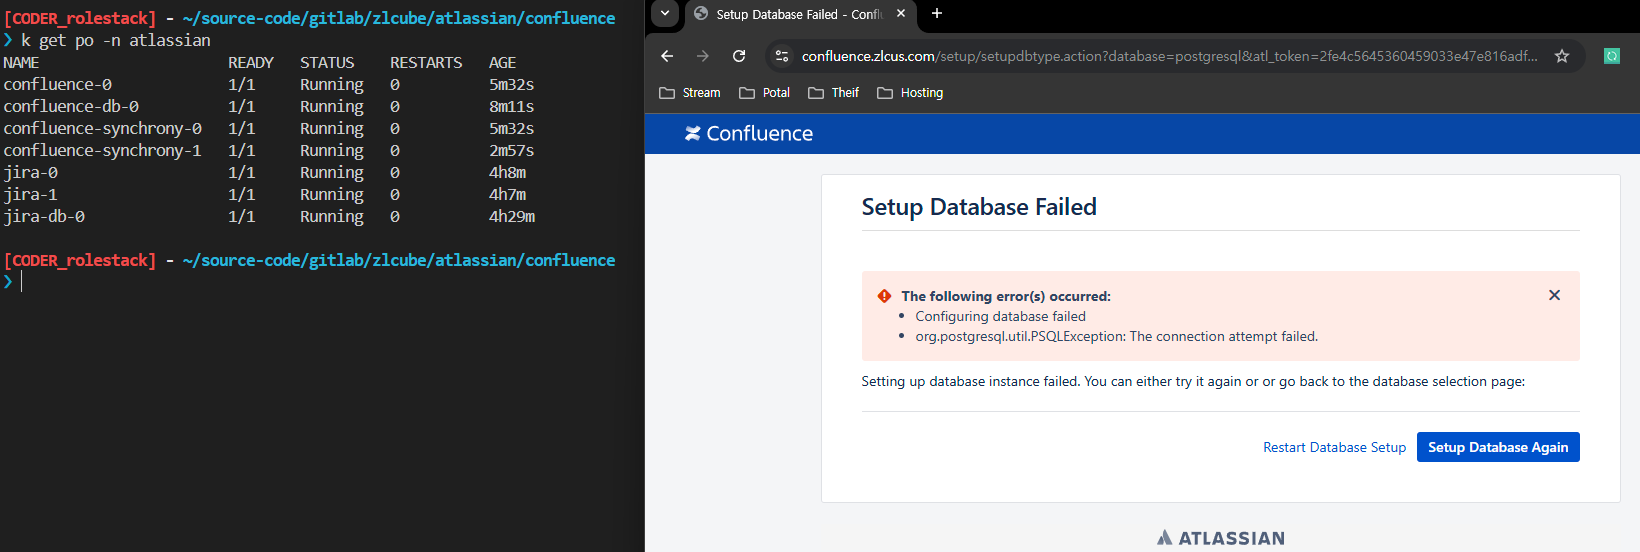Image resolution: width=1640 pixels, height=552 pixels.
Task: Click Running status of jira-db-0 row
Action: 332,216
